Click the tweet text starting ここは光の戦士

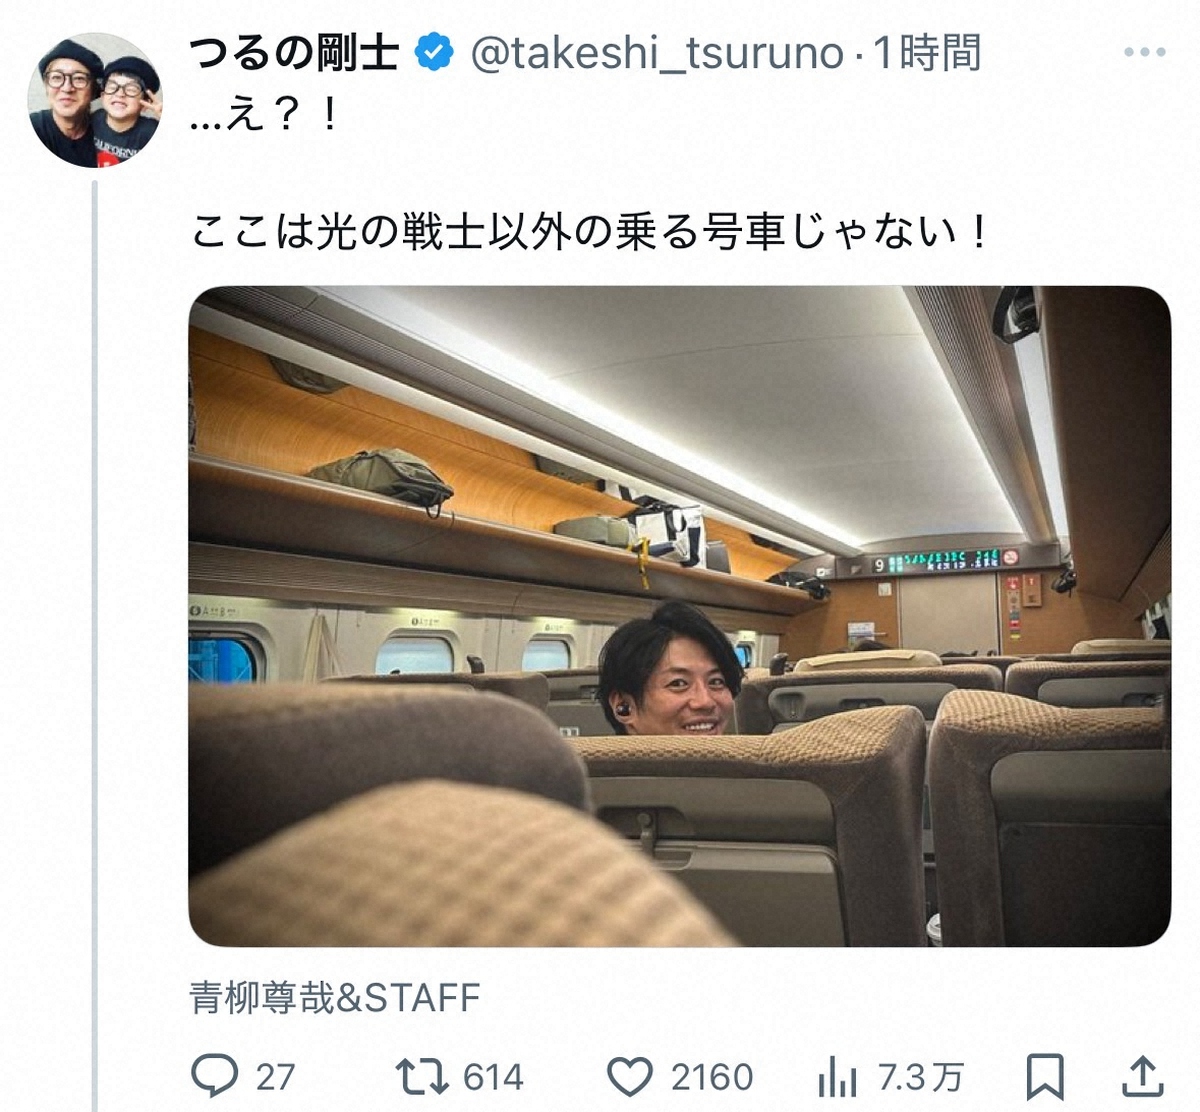[x=590, y=233]
